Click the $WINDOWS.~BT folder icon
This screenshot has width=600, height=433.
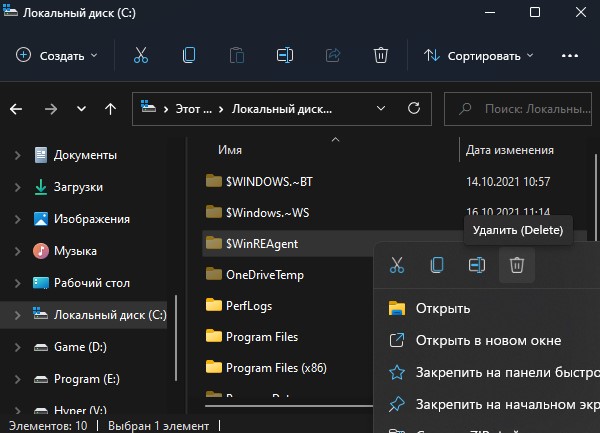[x=214, y=181]
